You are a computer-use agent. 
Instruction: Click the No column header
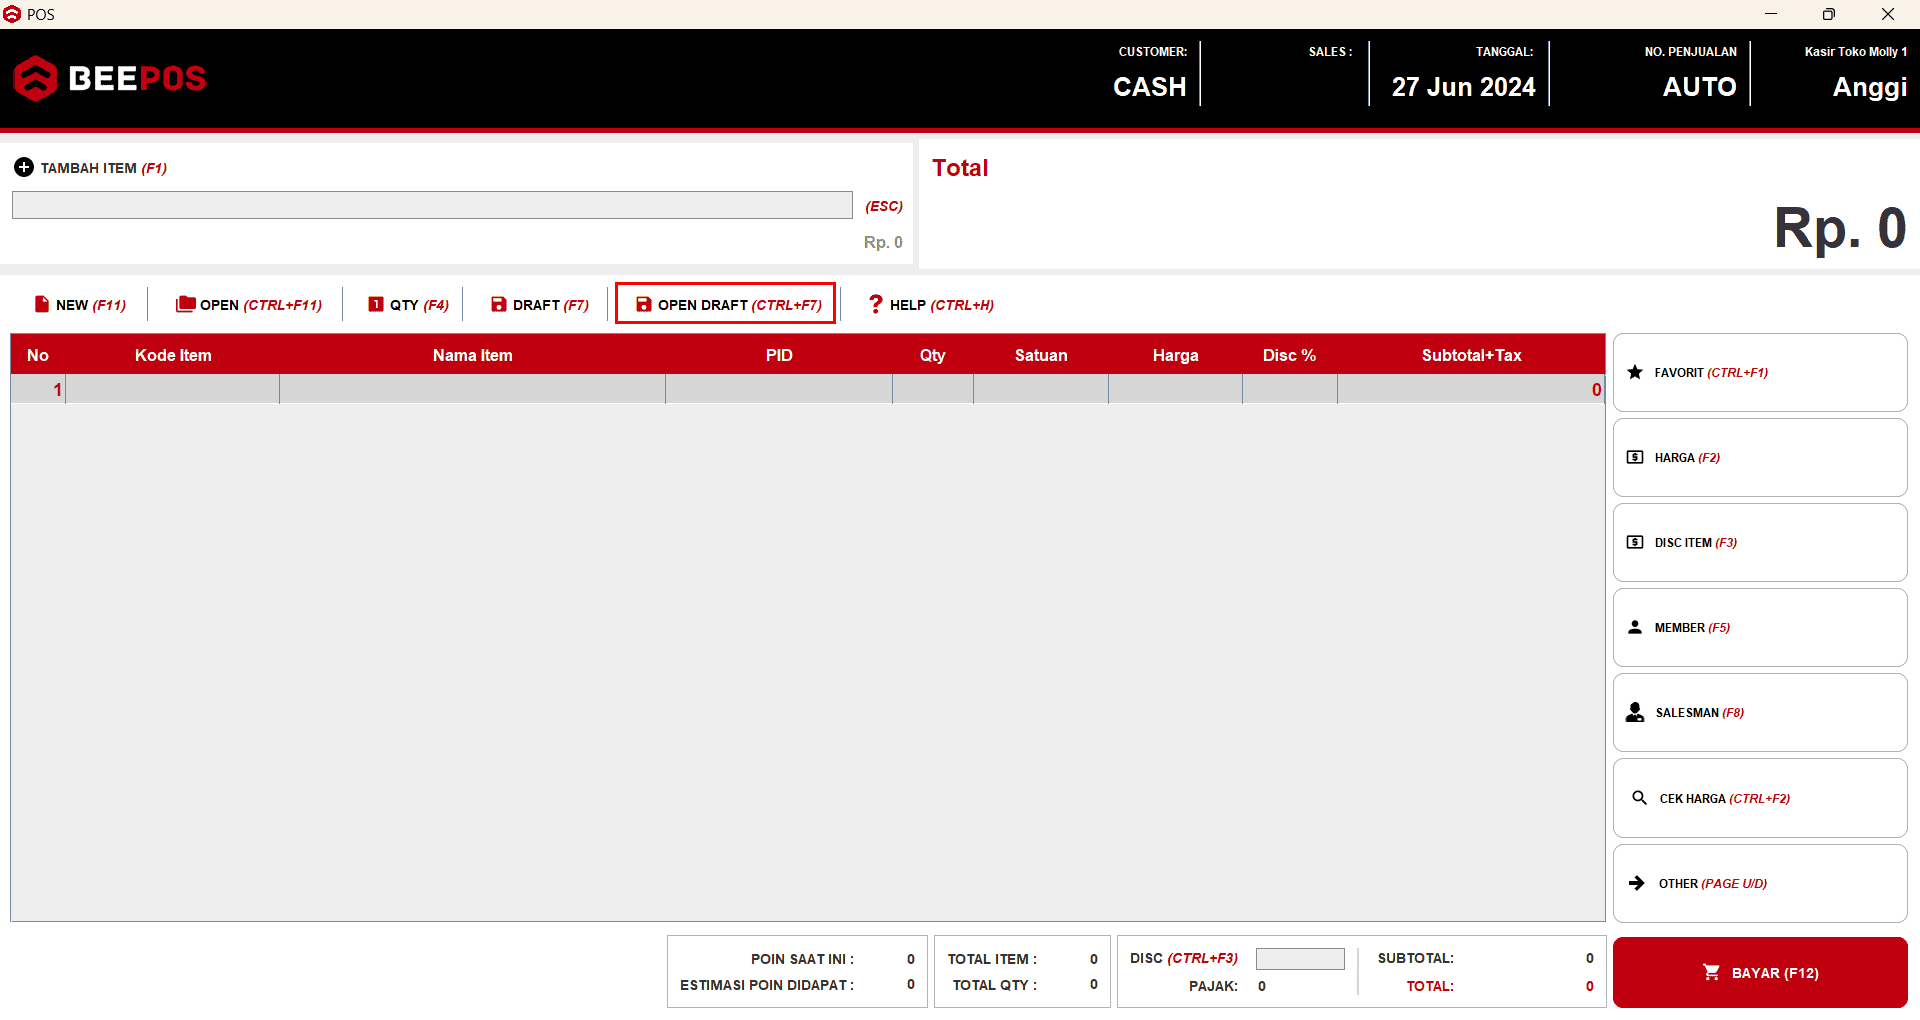(x=38, y=355)
